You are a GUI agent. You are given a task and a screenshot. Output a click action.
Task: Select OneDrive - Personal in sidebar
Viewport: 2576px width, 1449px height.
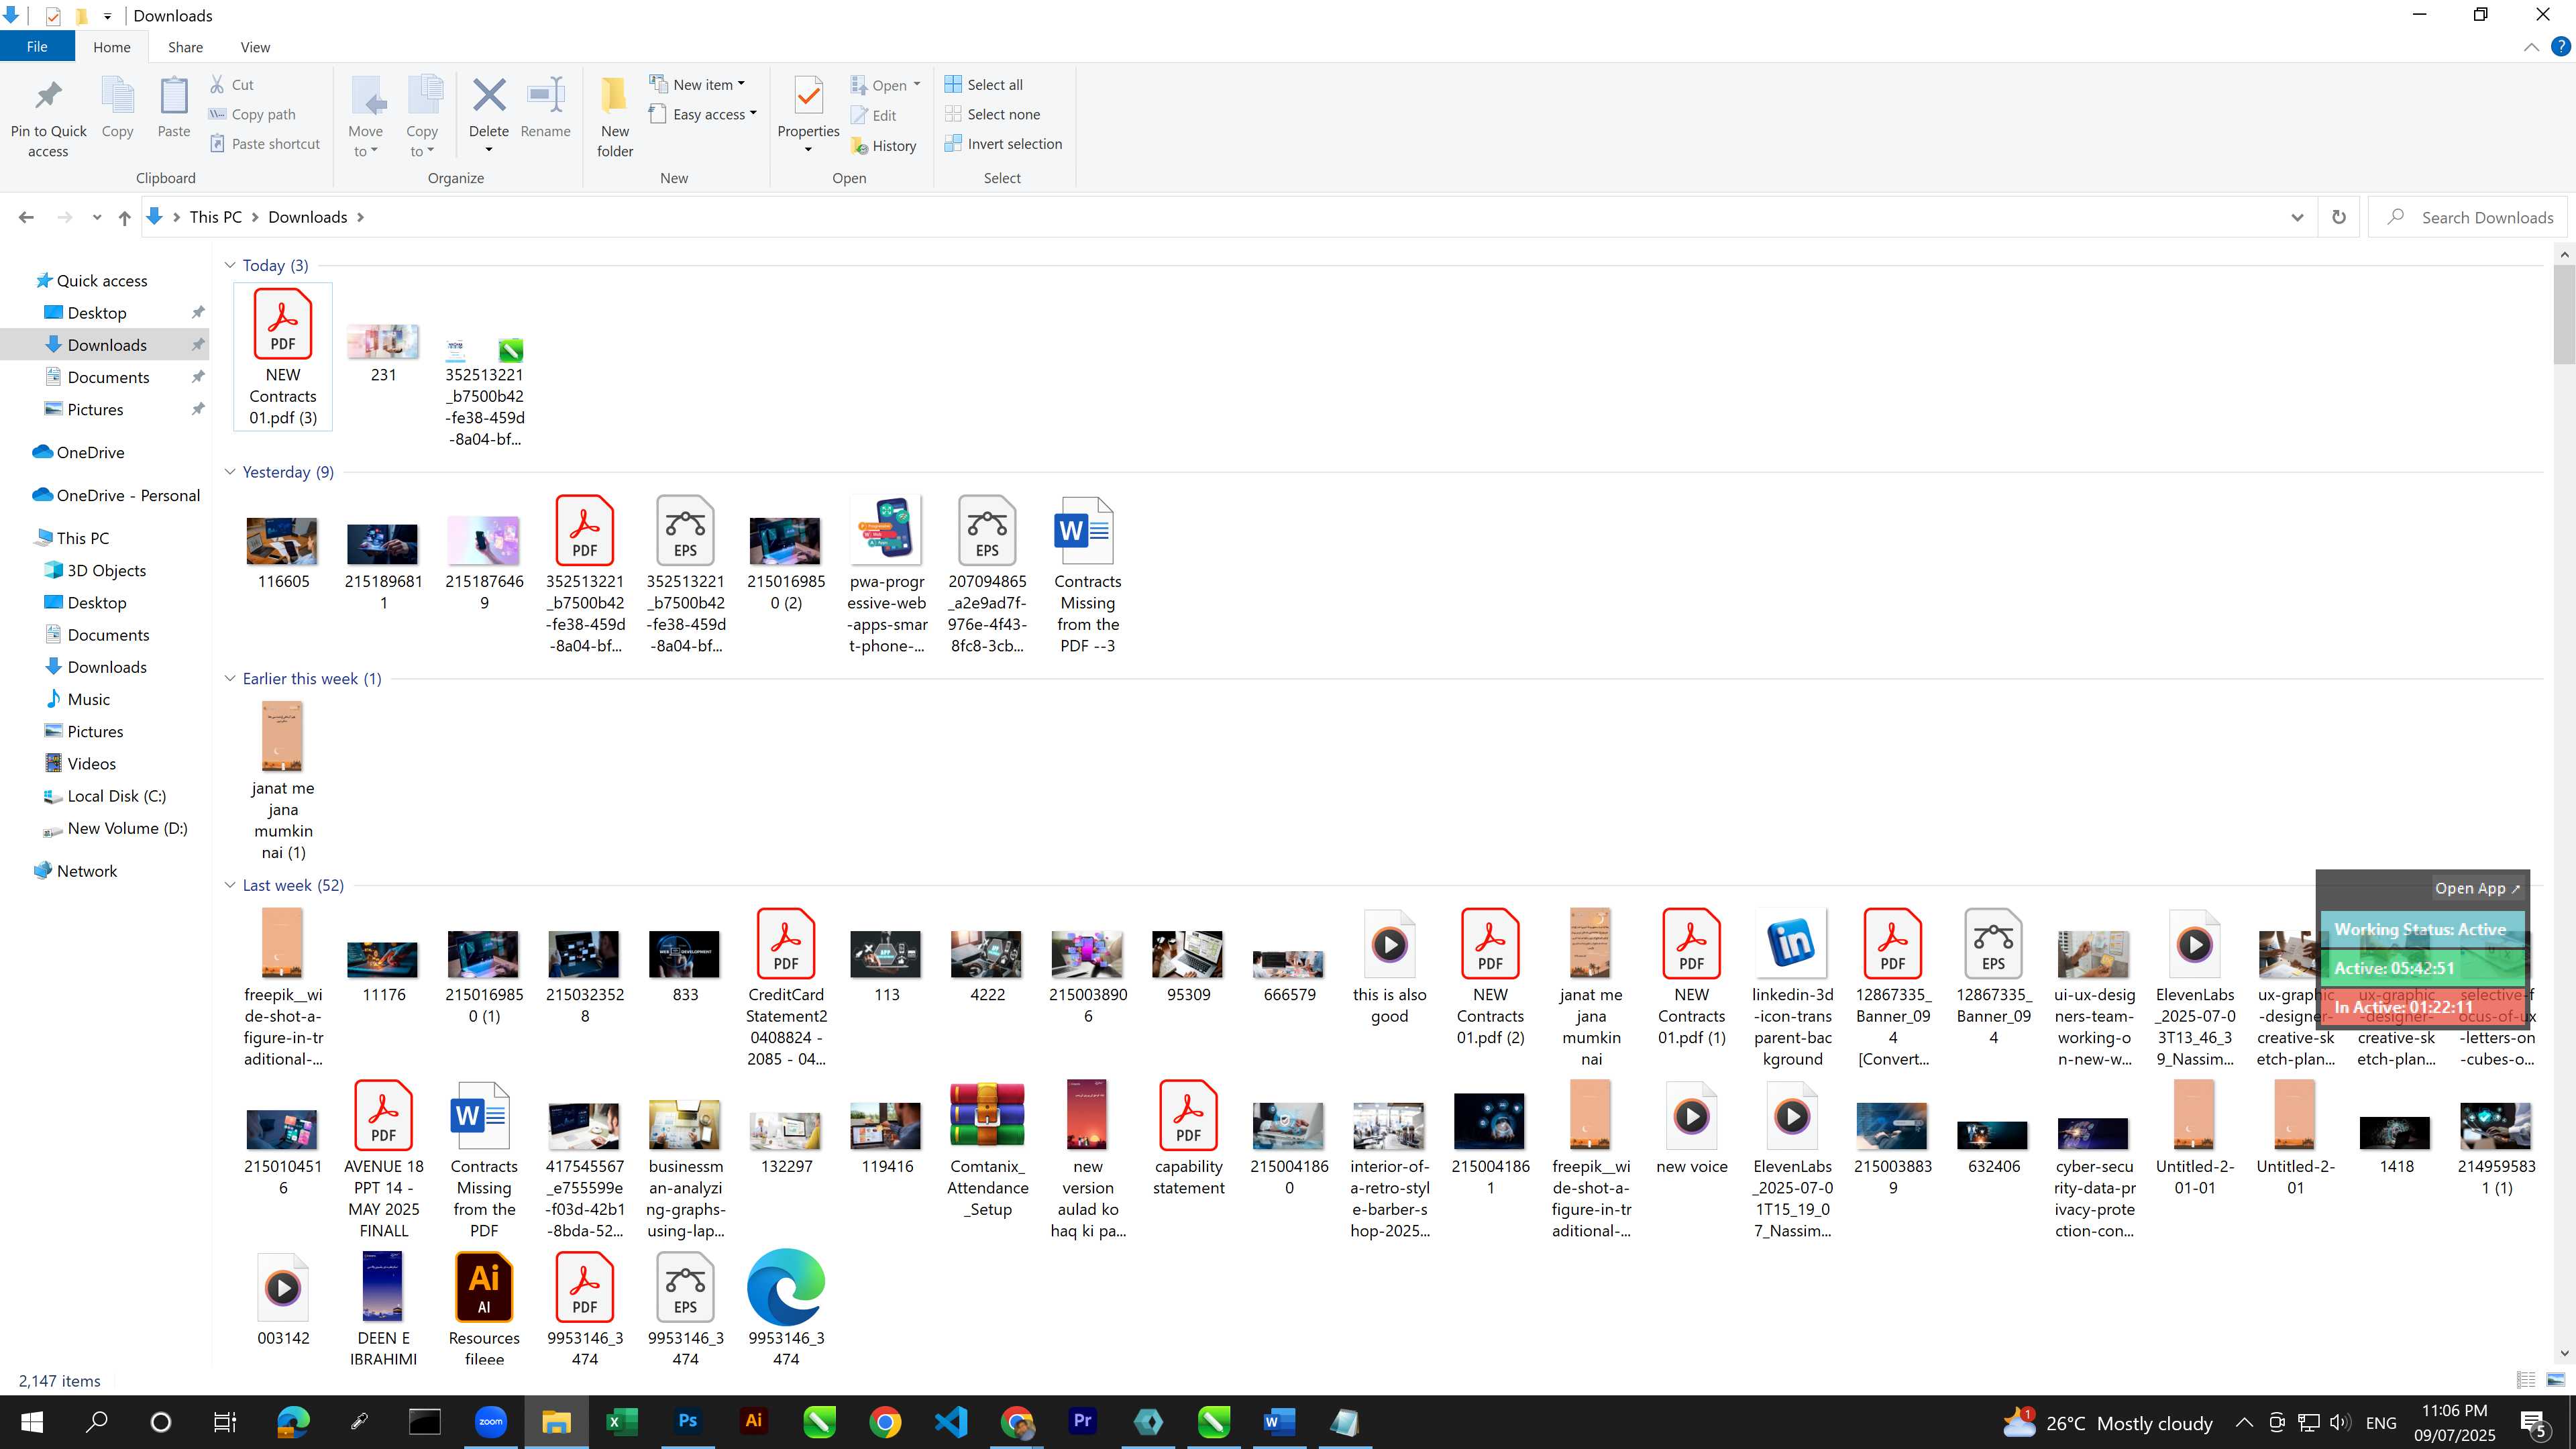click(x=128, y=495)
